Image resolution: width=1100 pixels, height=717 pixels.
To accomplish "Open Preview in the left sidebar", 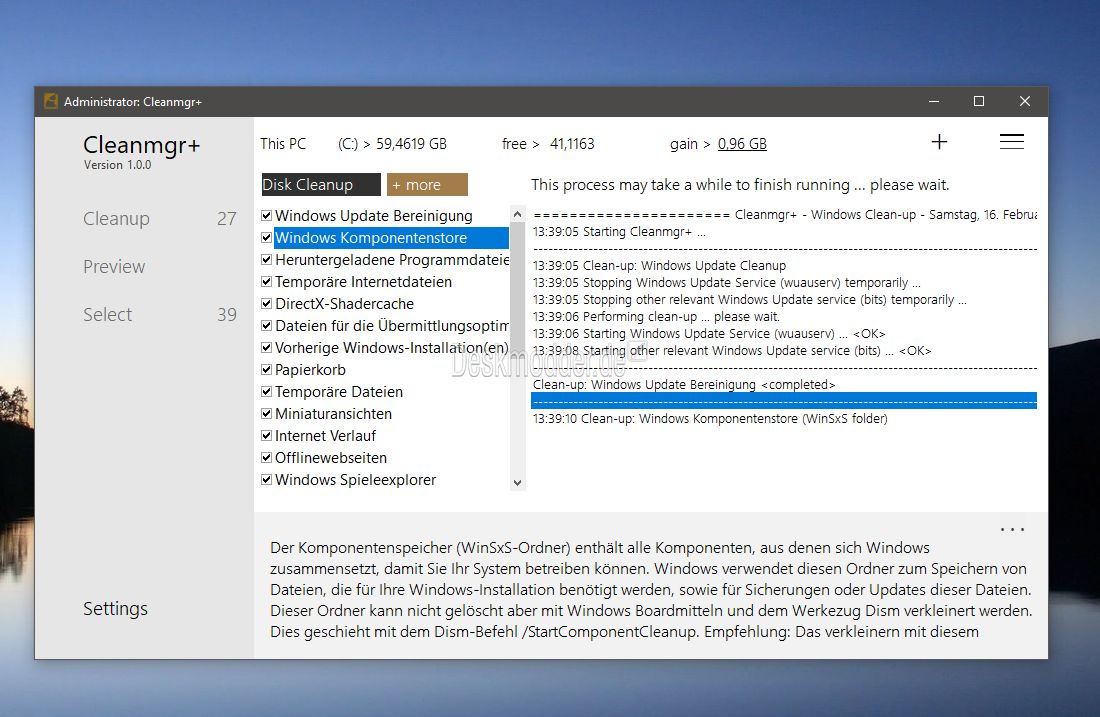I will coord(114,267).
